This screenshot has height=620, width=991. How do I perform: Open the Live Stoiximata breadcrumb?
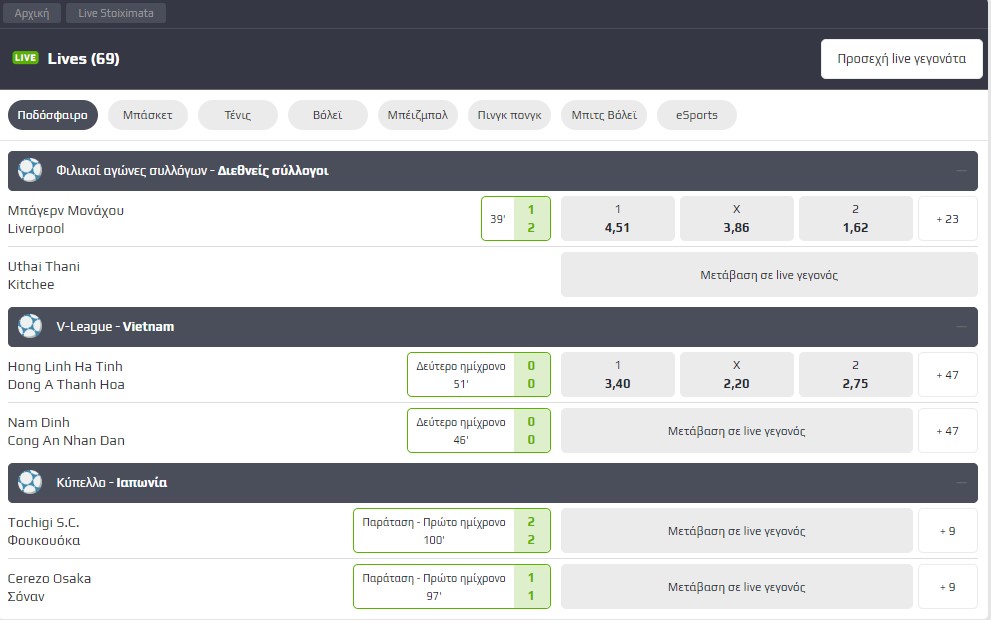click(x=116, y=13)
